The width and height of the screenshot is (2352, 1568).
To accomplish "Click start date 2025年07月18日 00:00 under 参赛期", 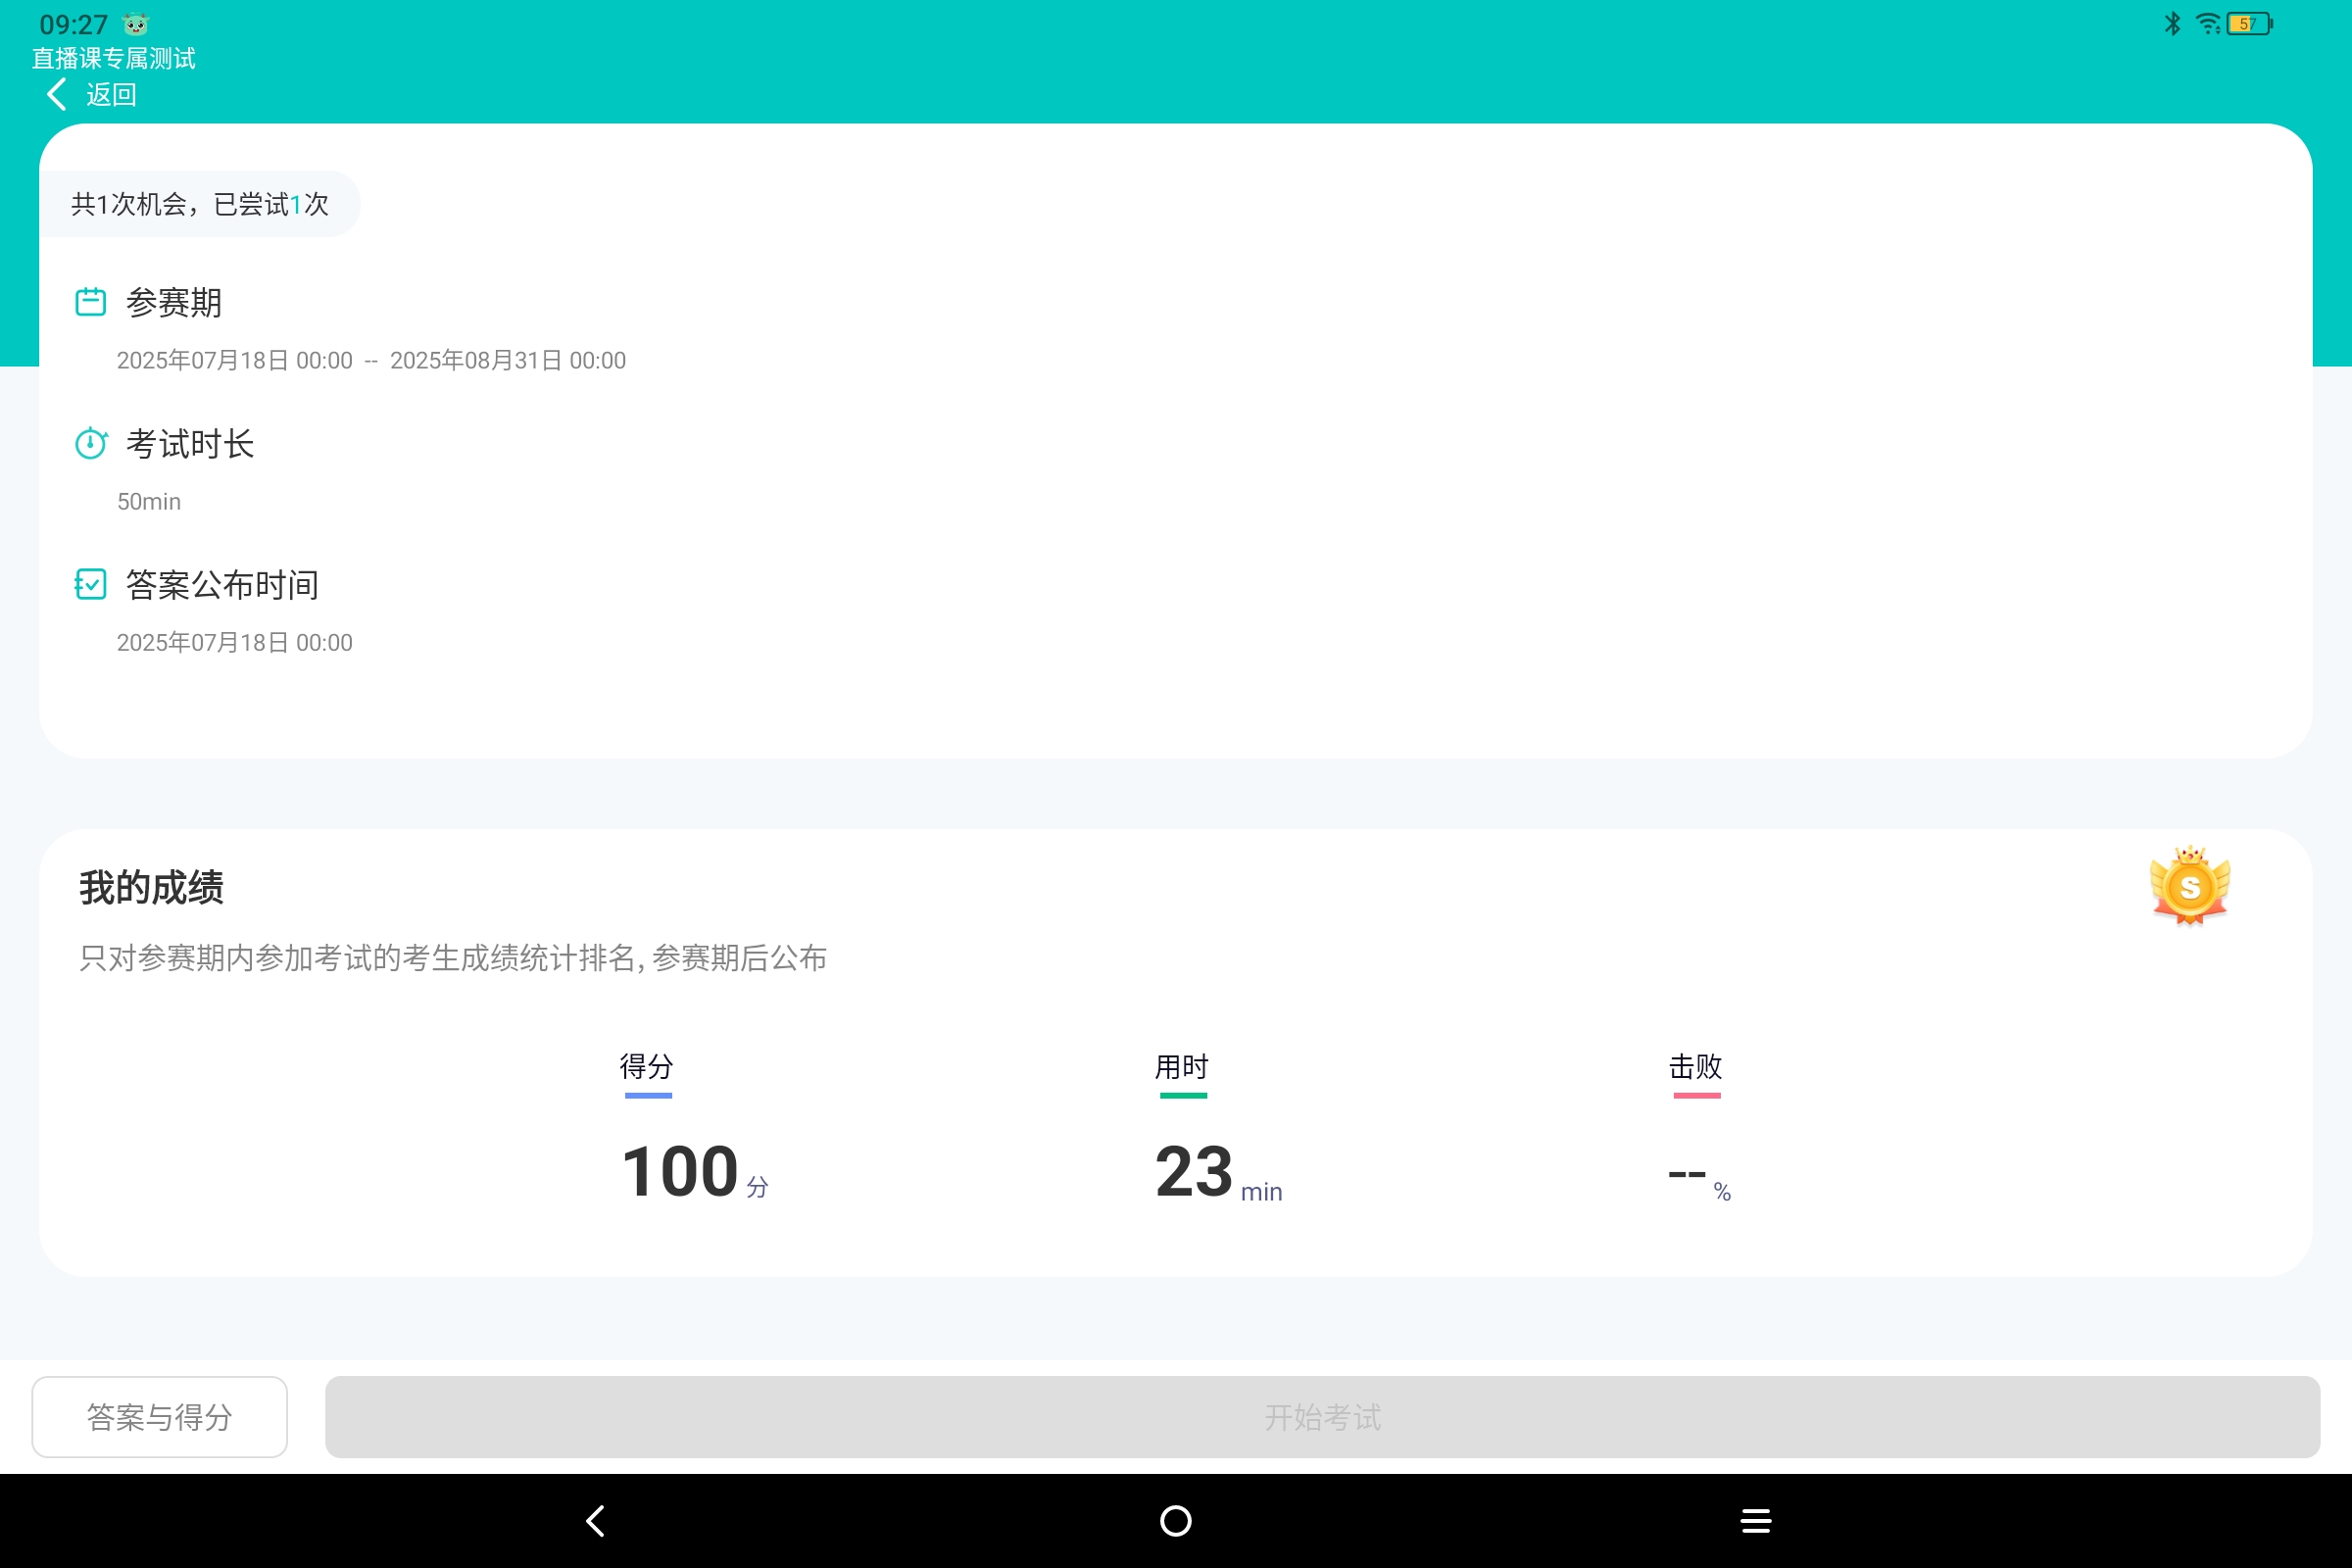I will tap(235, 360).
